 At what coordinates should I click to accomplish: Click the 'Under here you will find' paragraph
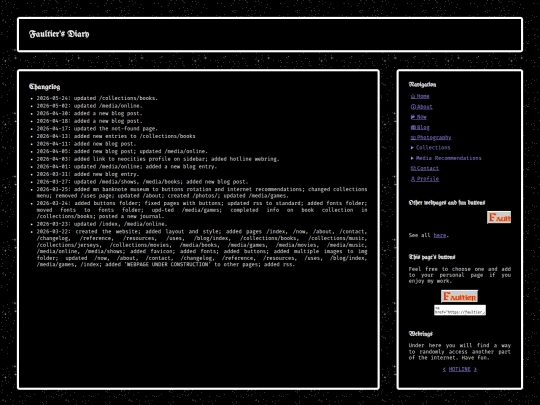[460, 352]
